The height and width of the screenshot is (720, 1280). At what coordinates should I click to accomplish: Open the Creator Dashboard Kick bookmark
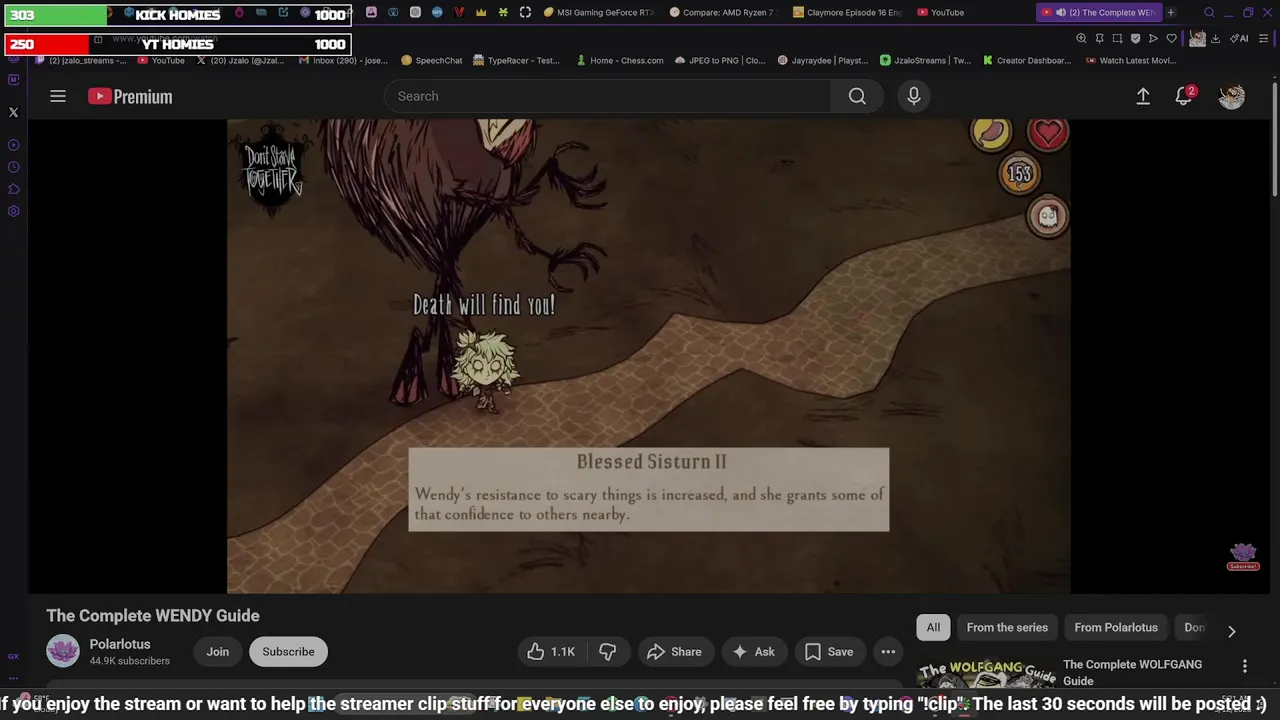pyautogui.click(x=1027, y=60)
